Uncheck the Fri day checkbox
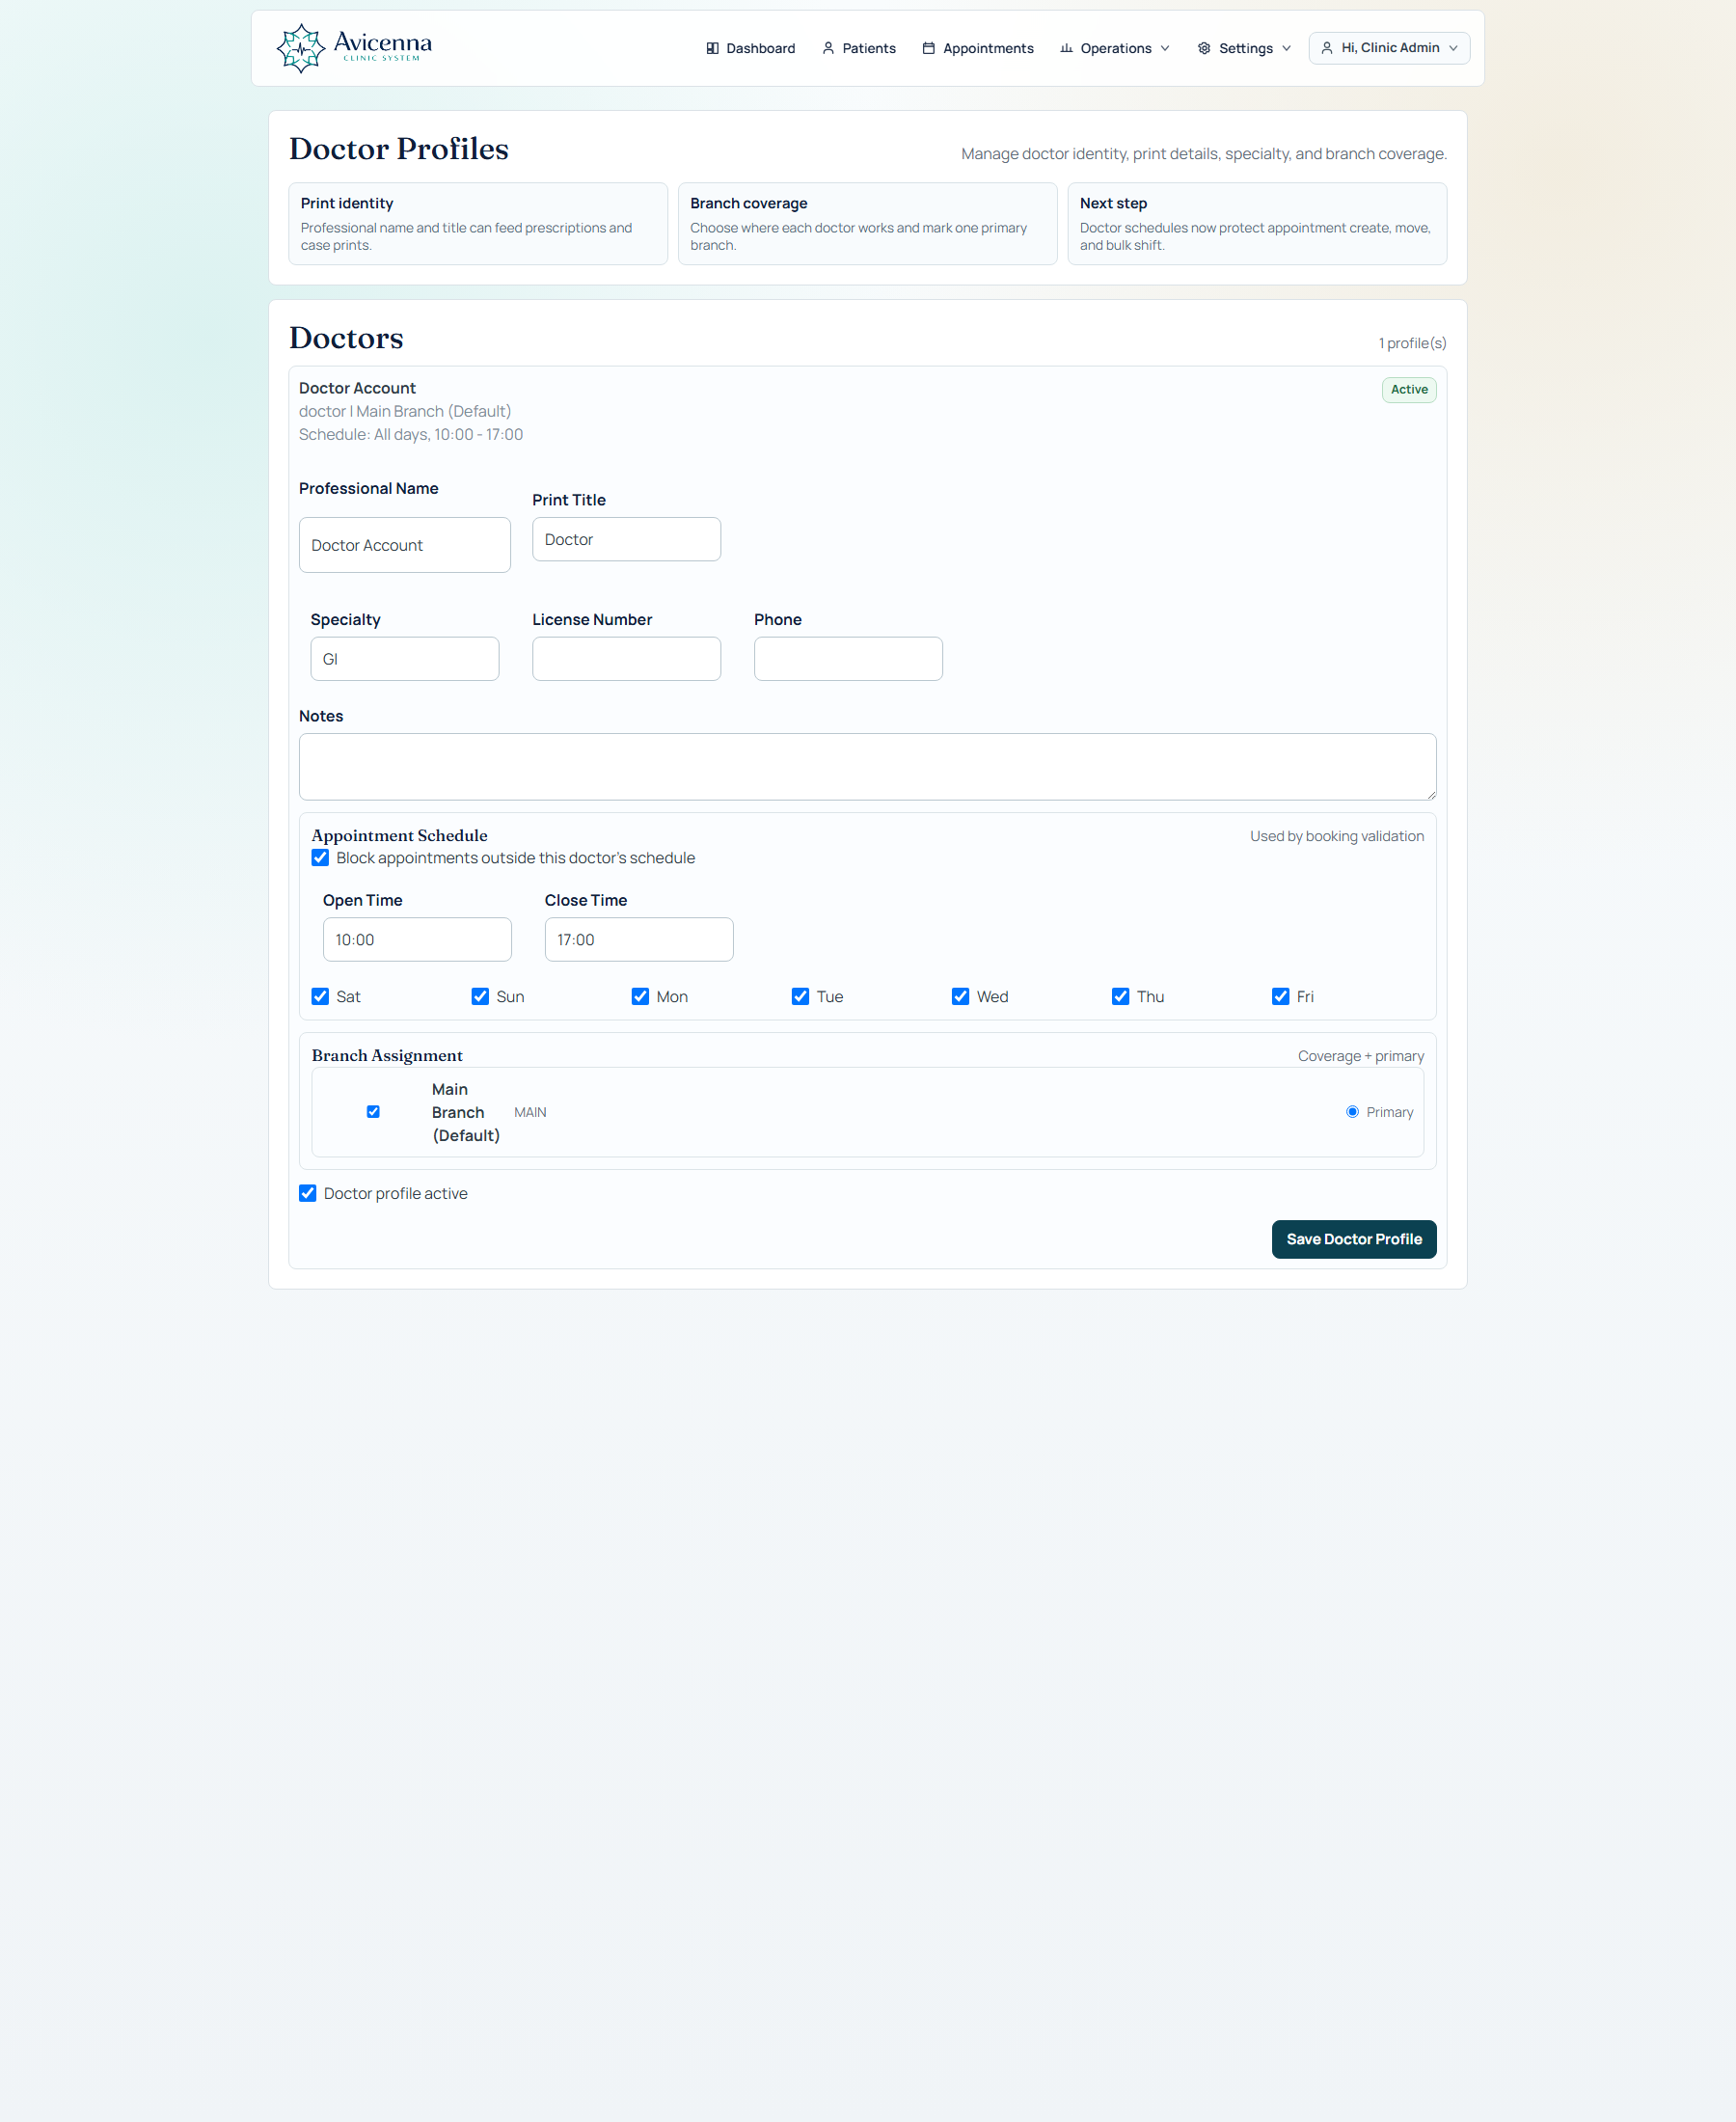Viewport: 1736px width, 2122px height. (x=1280, y=997)
